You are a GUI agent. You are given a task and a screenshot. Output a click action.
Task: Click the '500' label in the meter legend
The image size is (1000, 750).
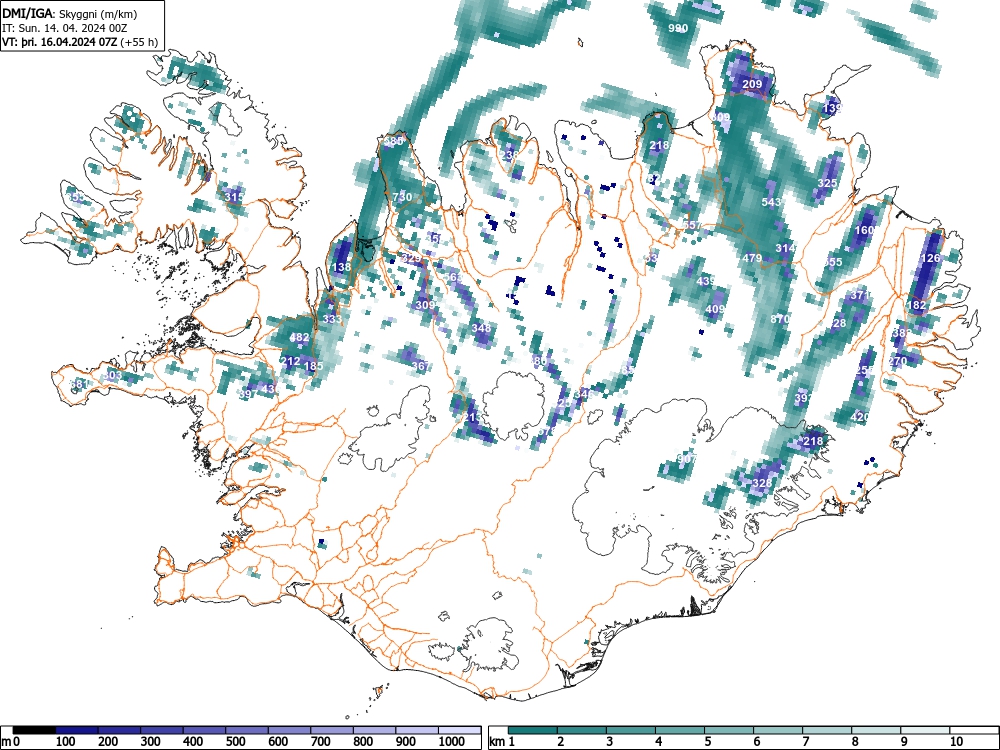pos(235,742)
